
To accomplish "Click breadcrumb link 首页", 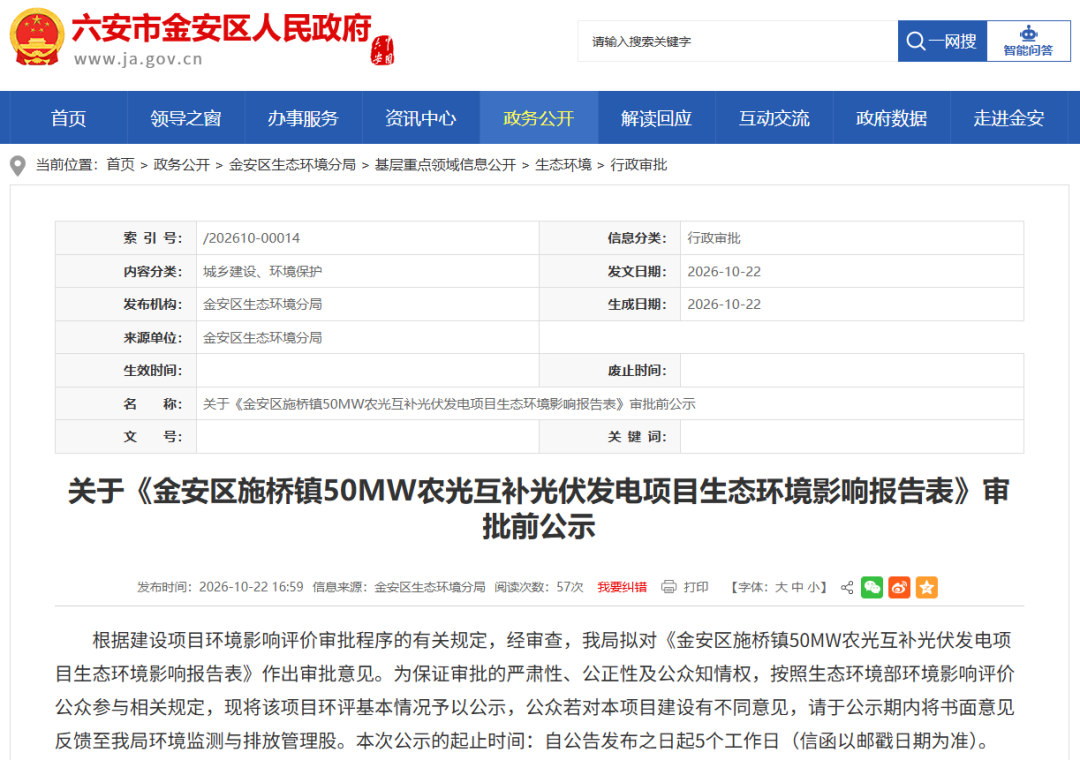I will click(x=121, y=165).
